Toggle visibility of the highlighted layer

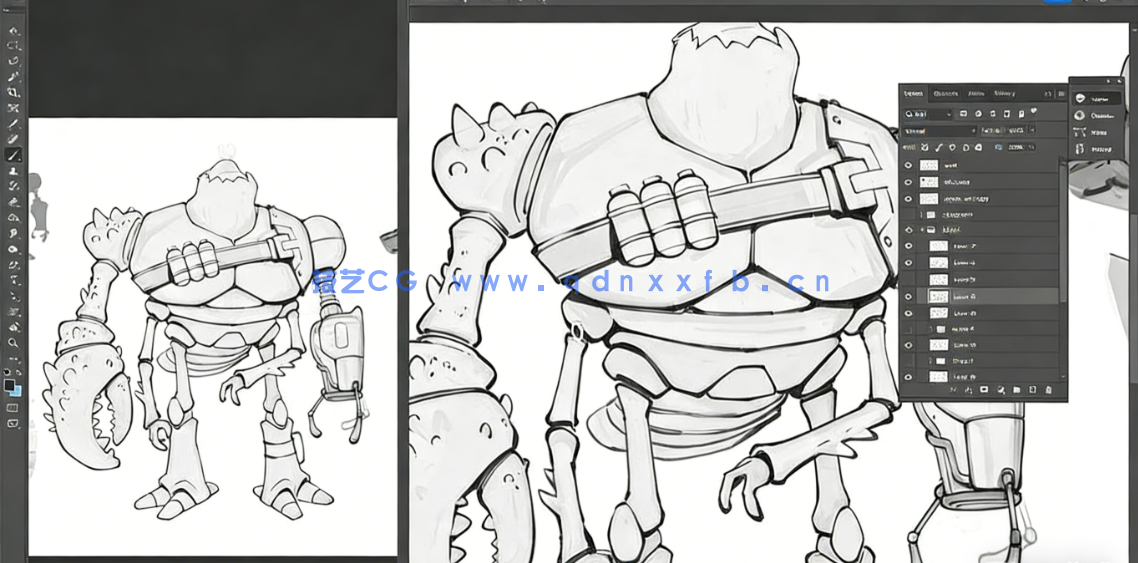pyautogui.click(x=909, y=296)
